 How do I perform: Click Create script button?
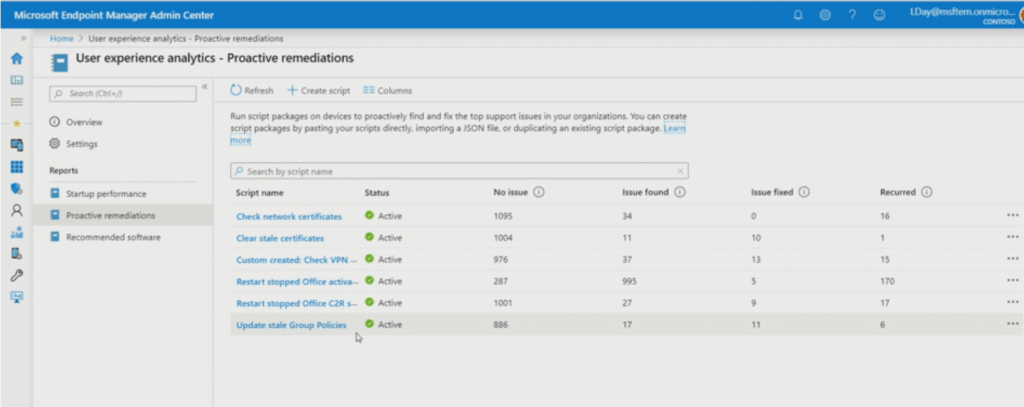[319, 91]
